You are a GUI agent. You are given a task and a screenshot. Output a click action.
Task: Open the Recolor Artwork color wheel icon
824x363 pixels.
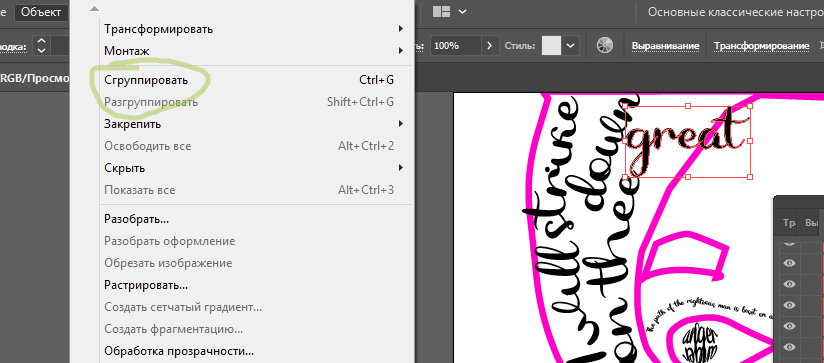click(605, 46)
